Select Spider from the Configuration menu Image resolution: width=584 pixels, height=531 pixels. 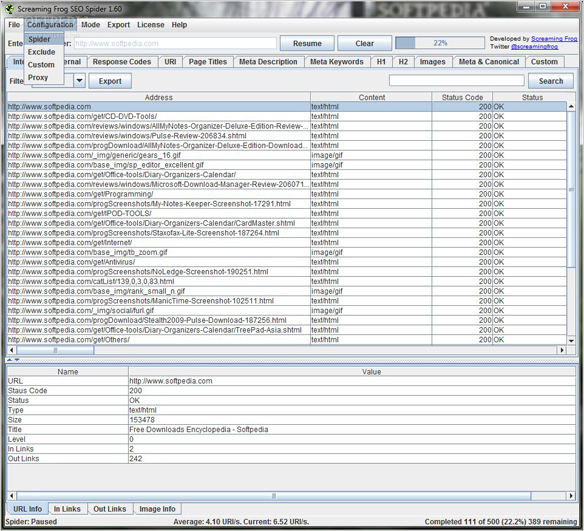point(39,39)
